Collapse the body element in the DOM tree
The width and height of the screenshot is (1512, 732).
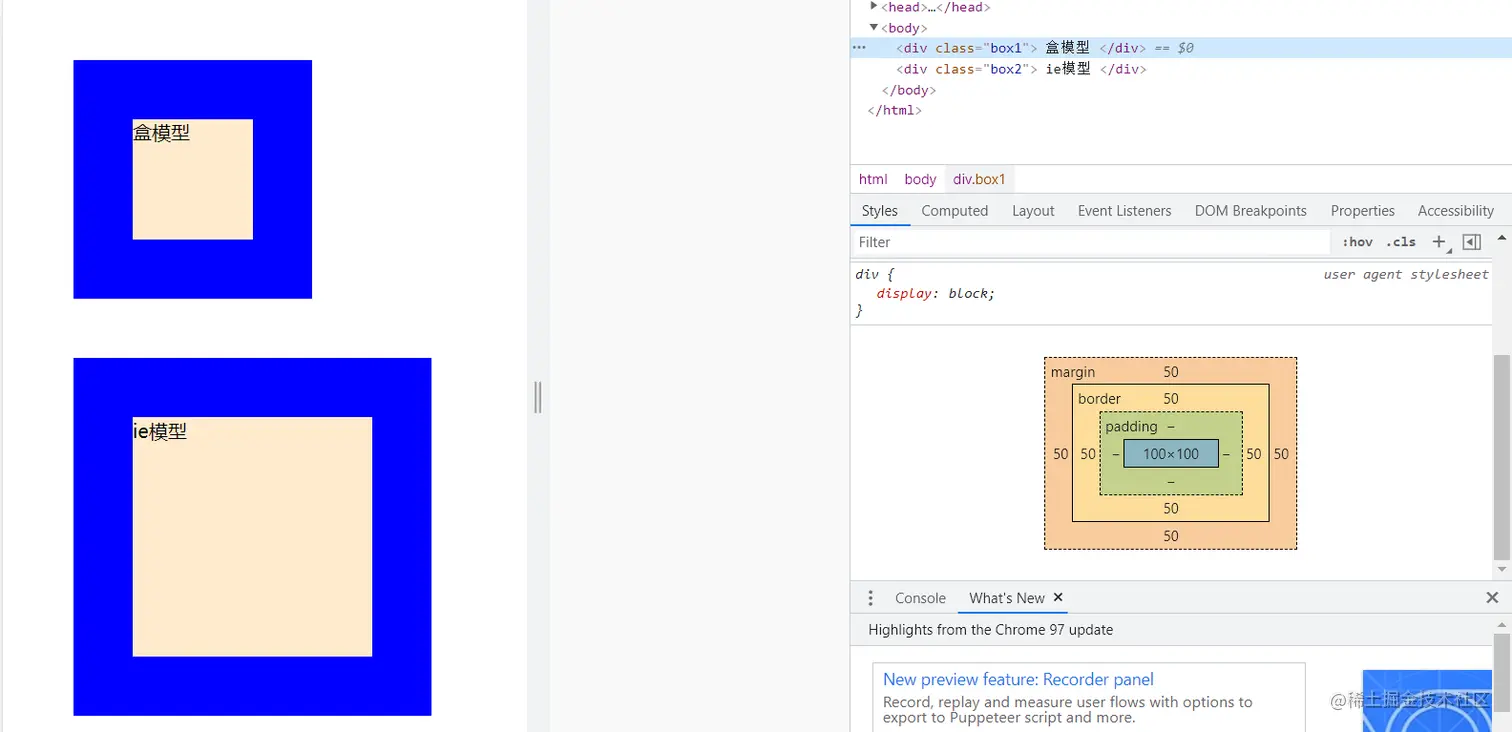click(x=873, y=27)
